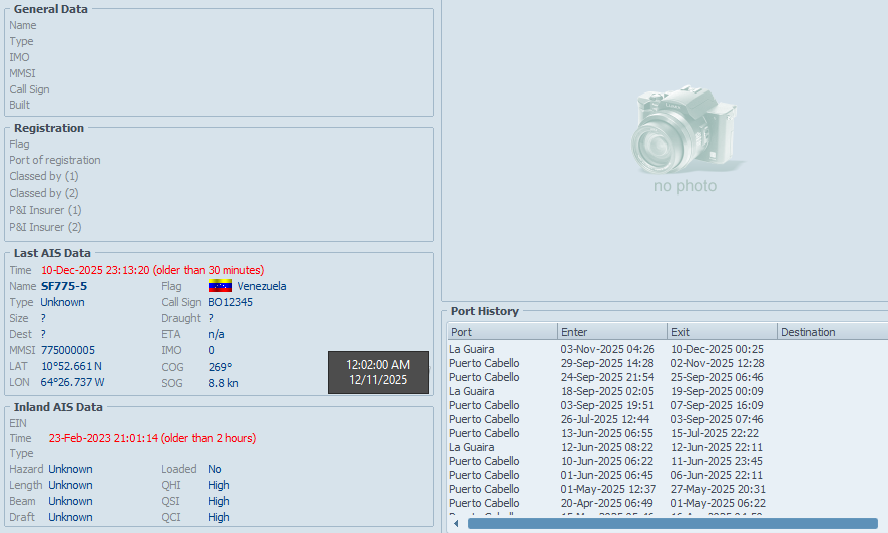Click exit time 01-May-2025 06:22

718,503
